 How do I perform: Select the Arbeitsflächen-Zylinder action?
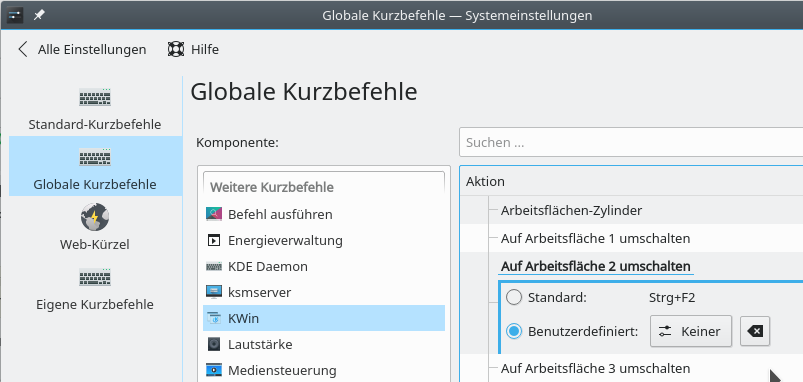pos(571,210)
